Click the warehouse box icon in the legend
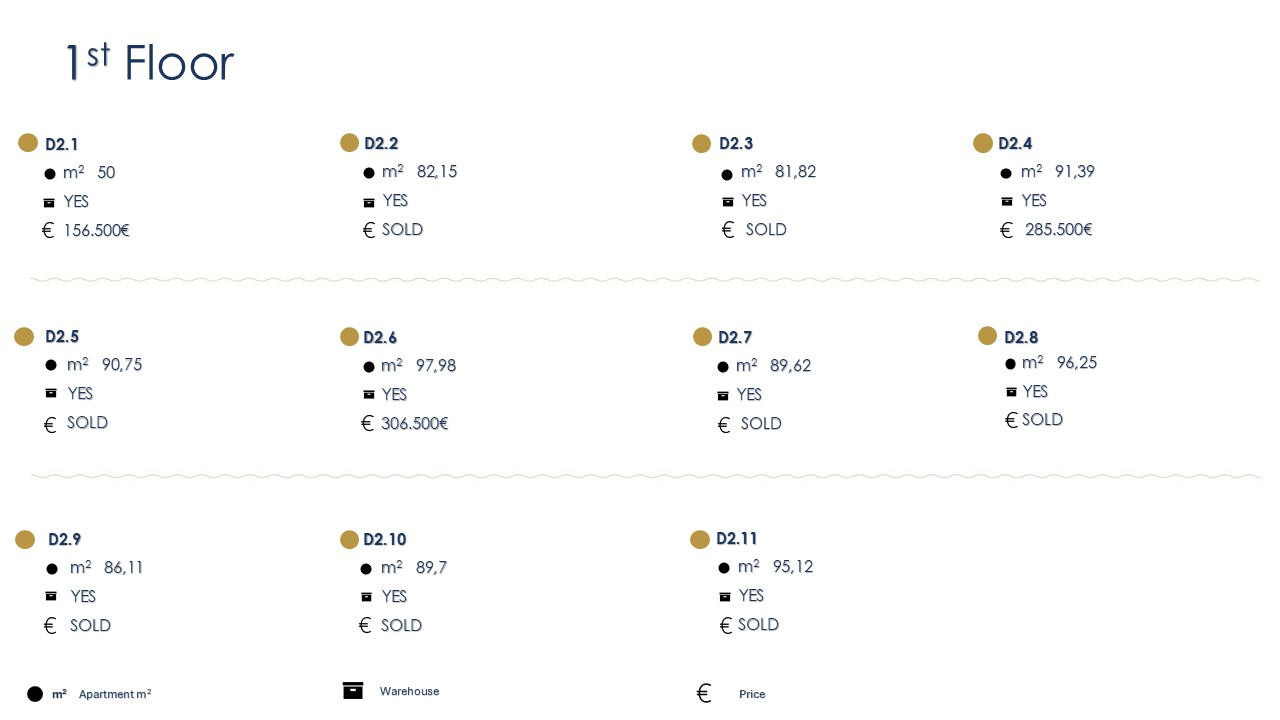Screen dimensions: 1280x720 [353, 690]
